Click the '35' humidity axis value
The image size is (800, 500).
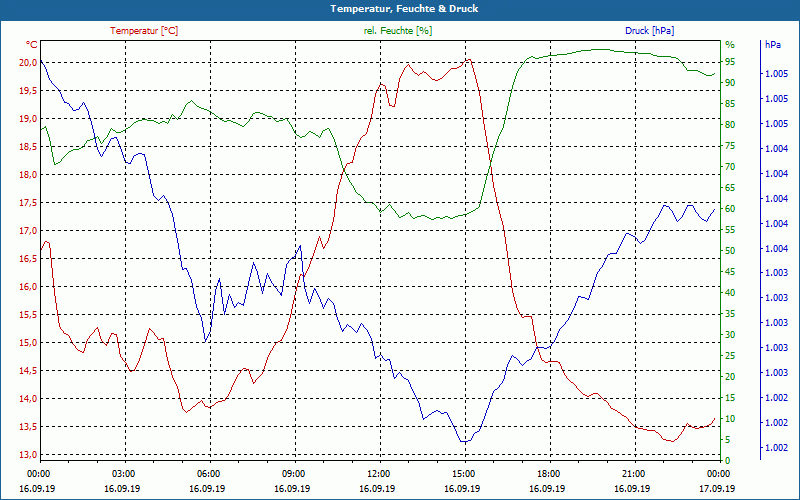tap(730, 314)
